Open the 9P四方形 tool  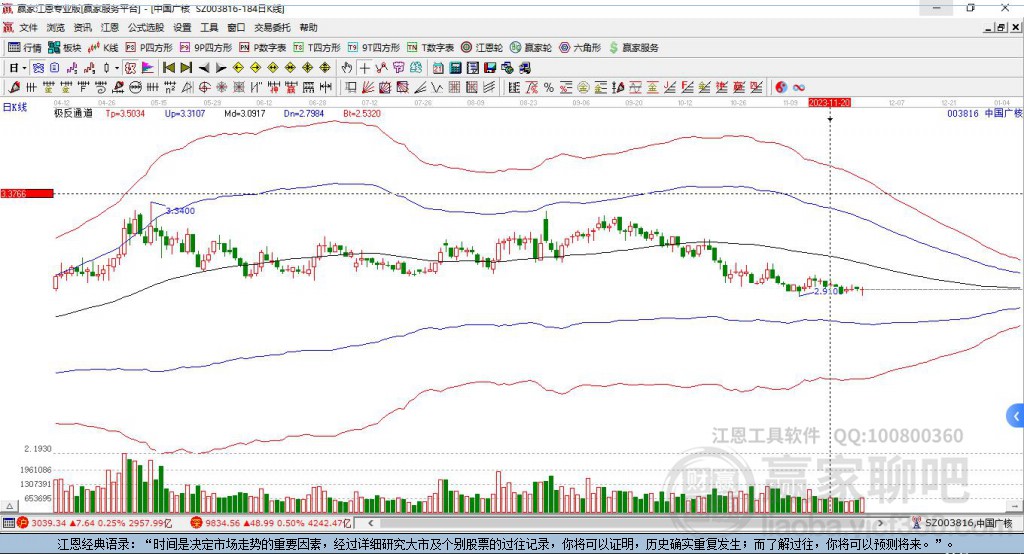point(206,48)
